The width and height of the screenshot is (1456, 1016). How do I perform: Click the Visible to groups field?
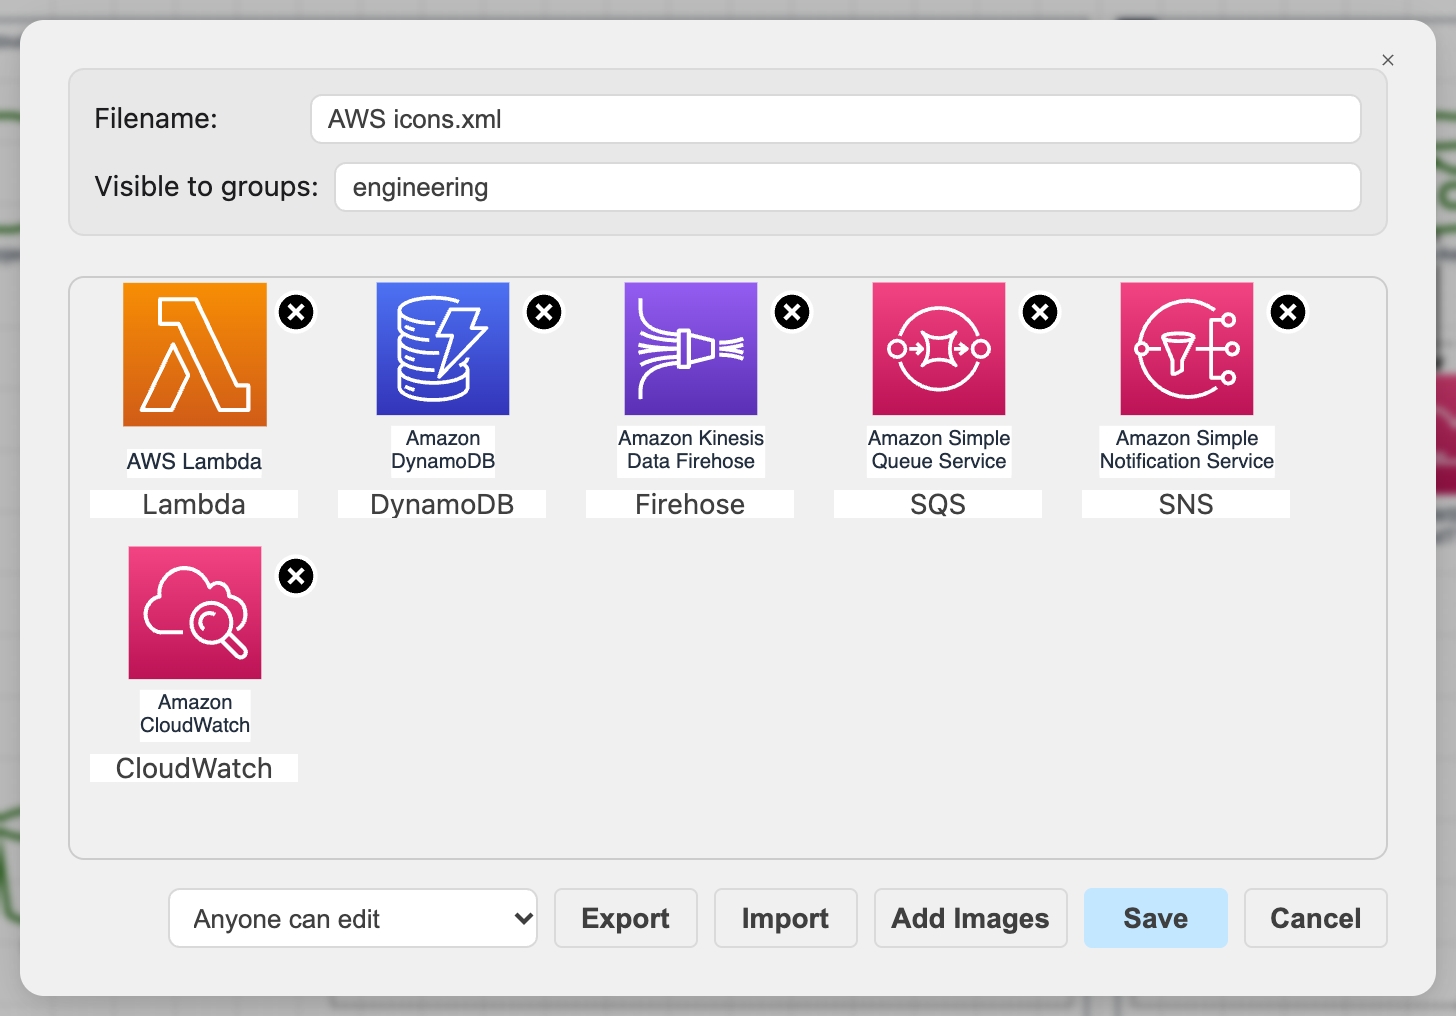(848, 187)
